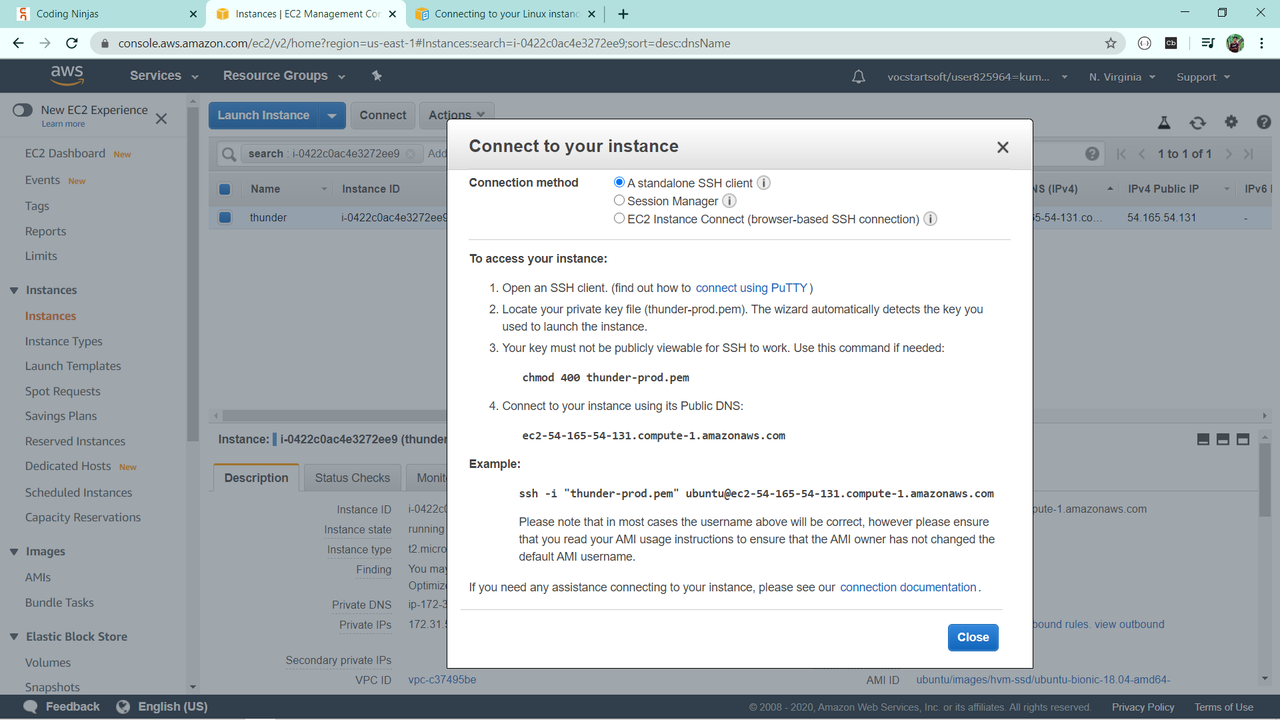The height and width of the screenshot is (720, 1280).
Task: Open the EC2 help question mark
Action: pos(1262,122)
